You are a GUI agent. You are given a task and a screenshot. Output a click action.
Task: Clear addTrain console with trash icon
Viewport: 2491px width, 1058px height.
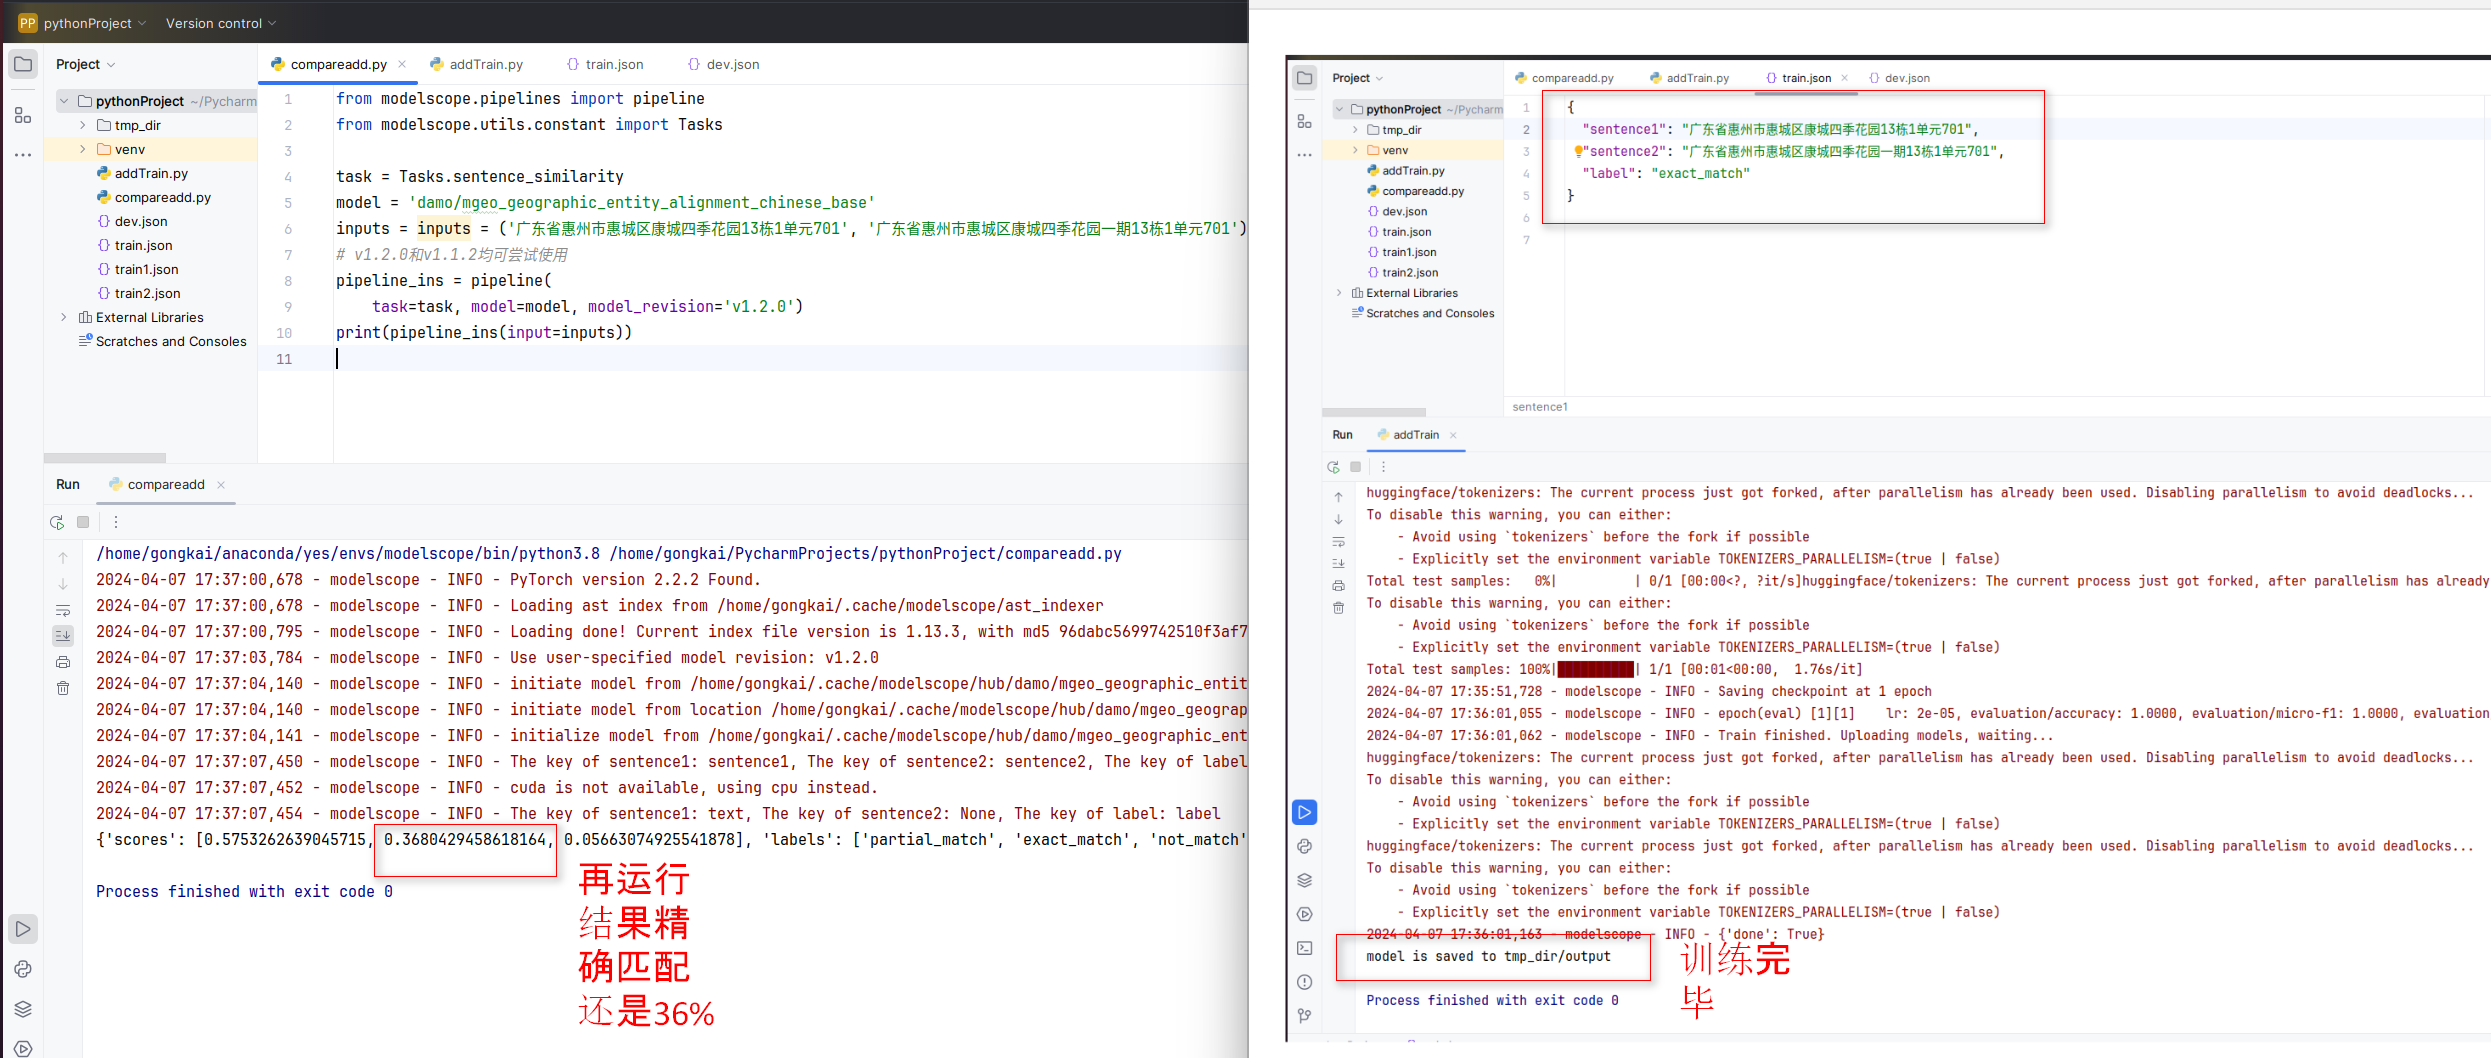[1339, 608]
